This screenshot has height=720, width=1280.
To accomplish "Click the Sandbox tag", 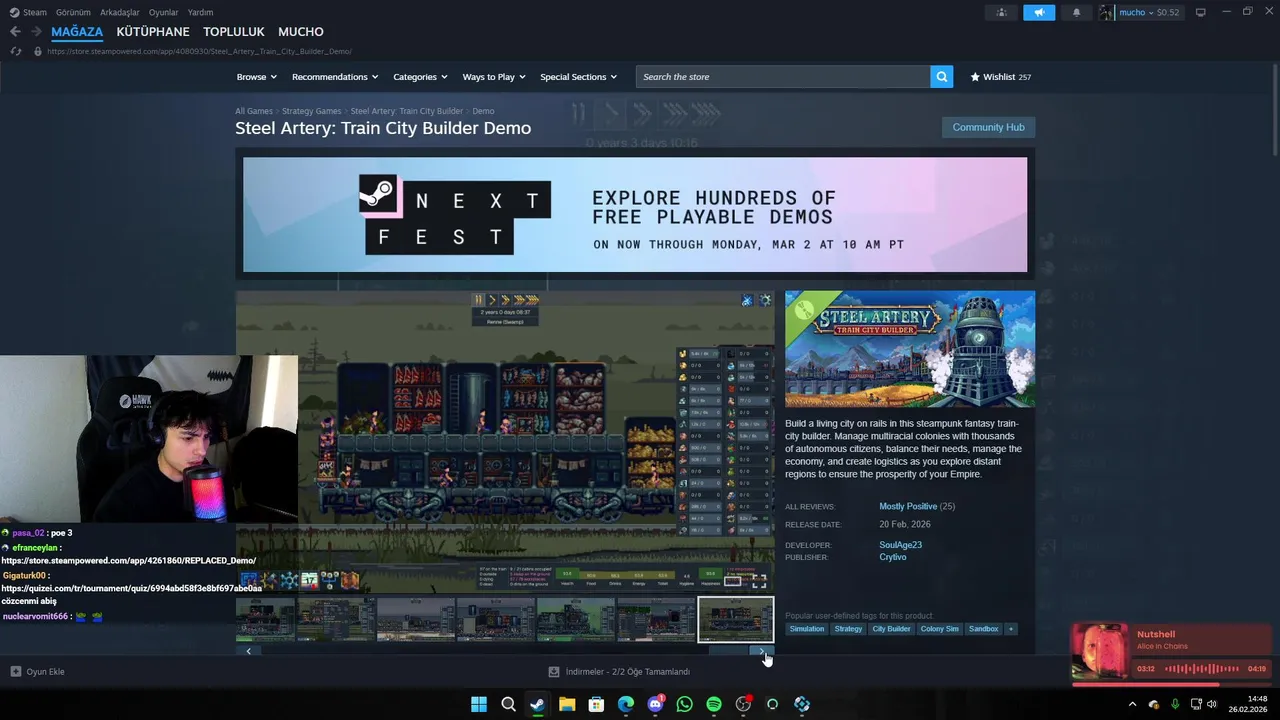I will tap(983, 629).
